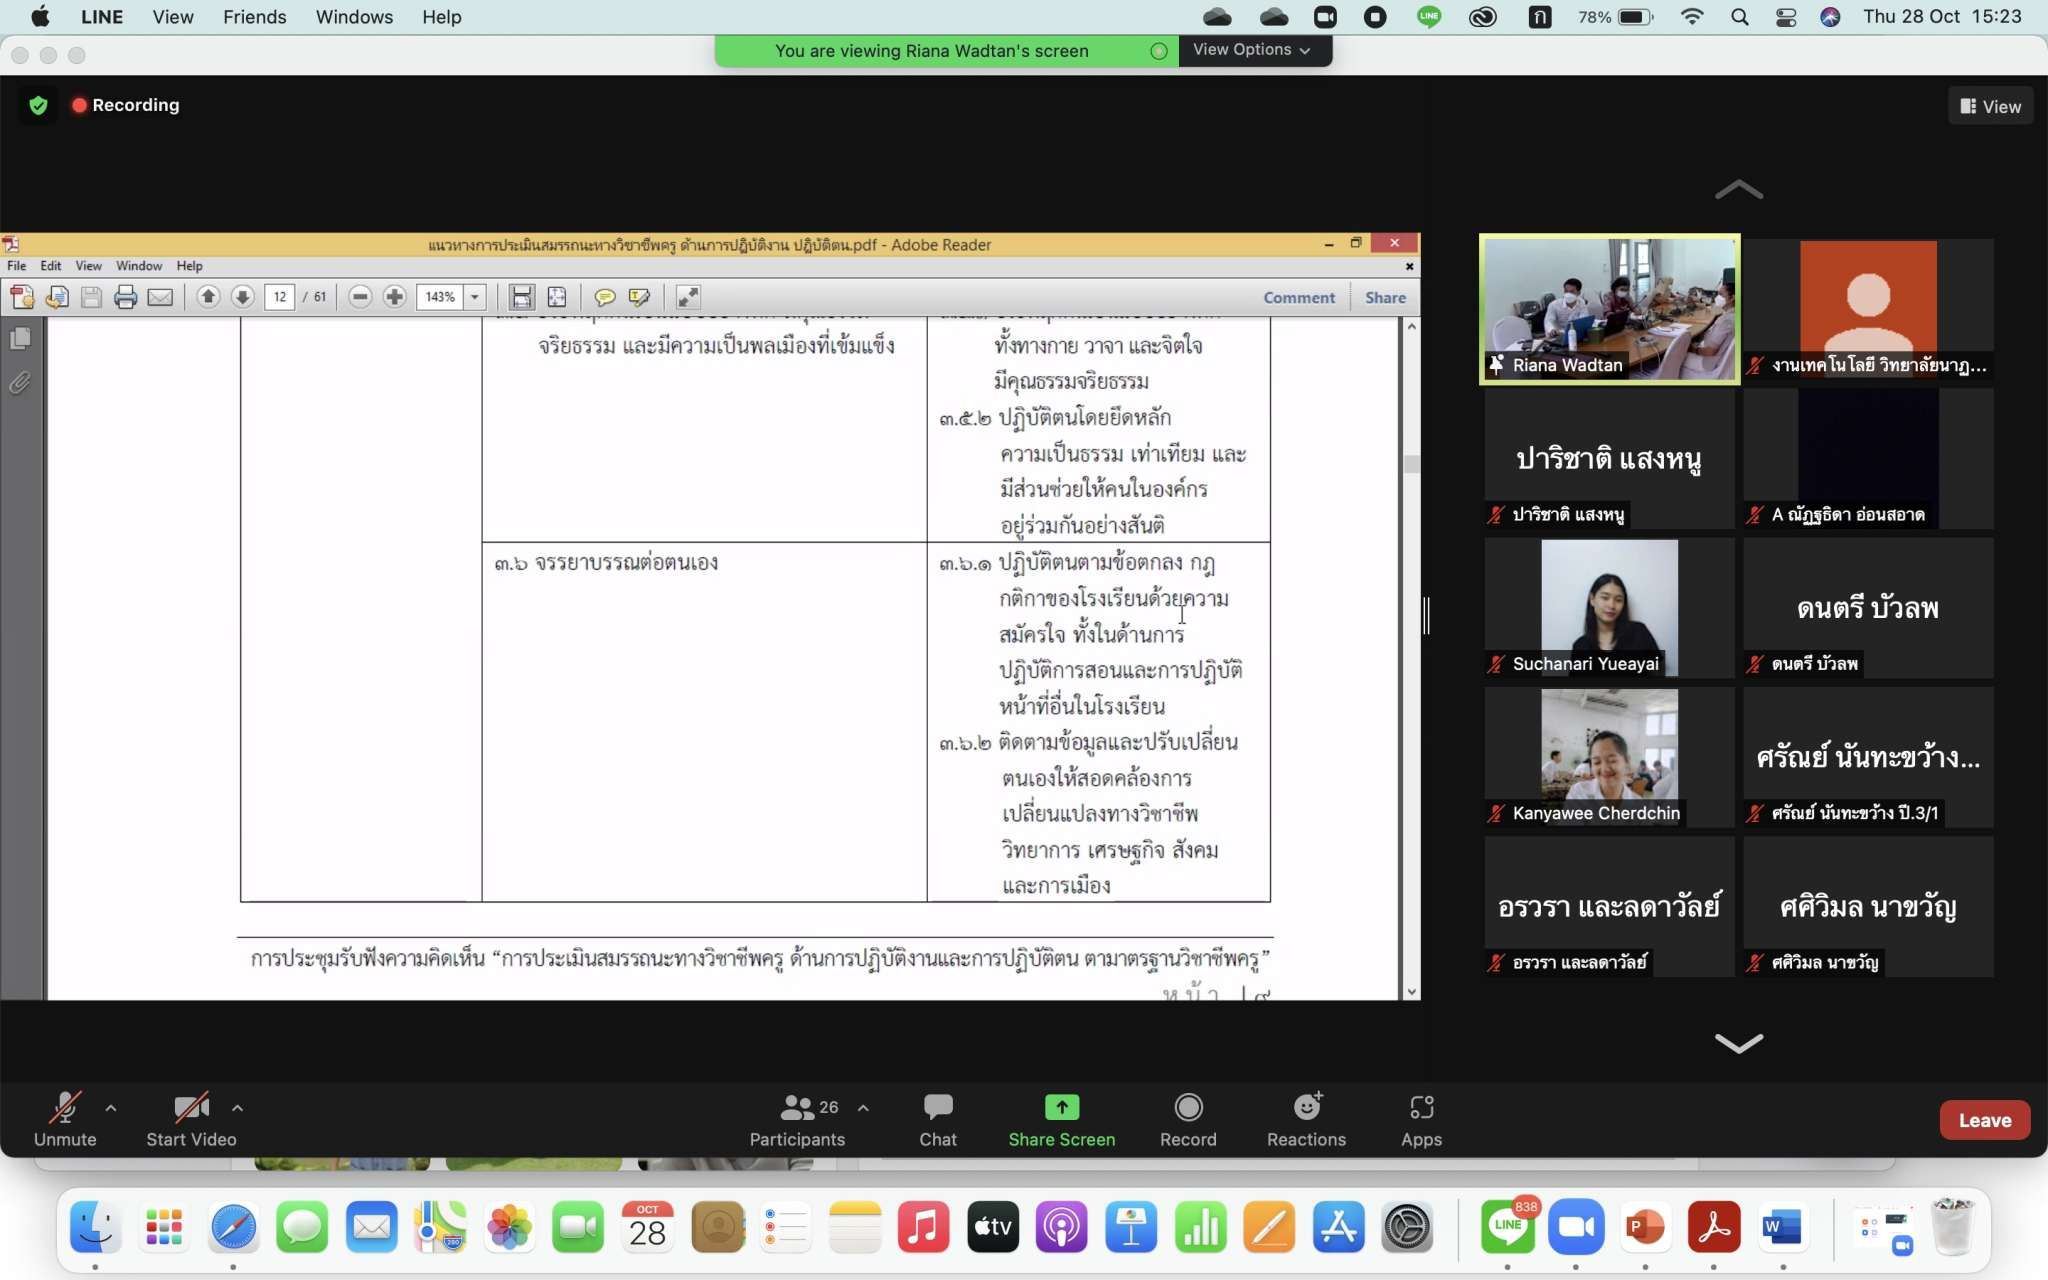Open the Windows menu in menu bar
The image size is (2048, 1280).
[x=354, y=17]
